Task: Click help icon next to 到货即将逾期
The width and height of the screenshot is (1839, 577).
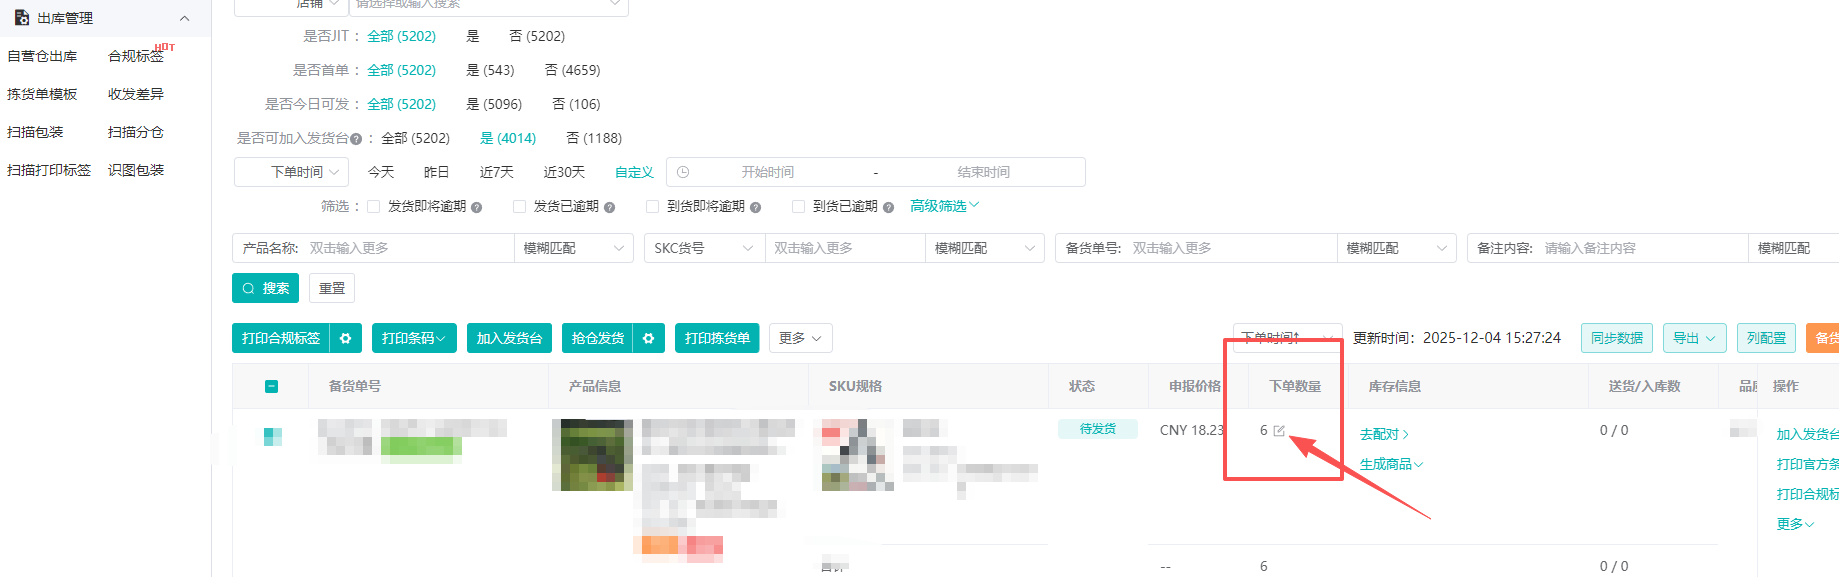Action: 755,207
